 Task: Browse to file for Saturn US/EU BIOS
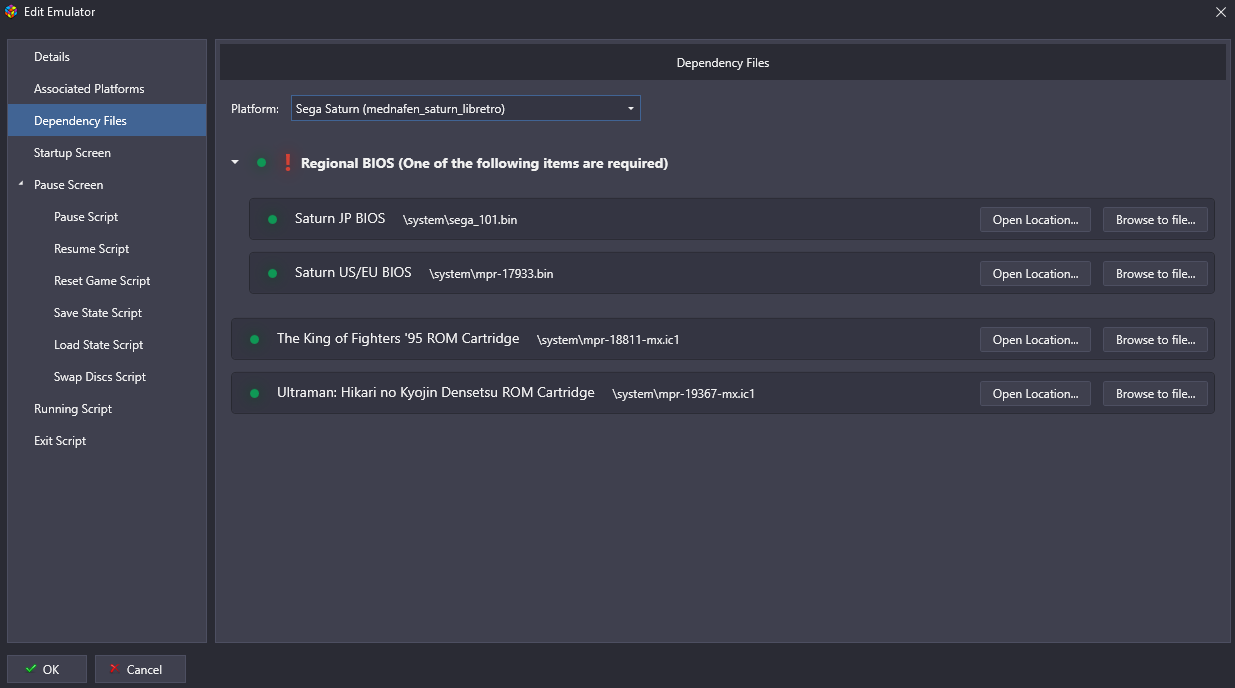click(x=1155, y=274)
